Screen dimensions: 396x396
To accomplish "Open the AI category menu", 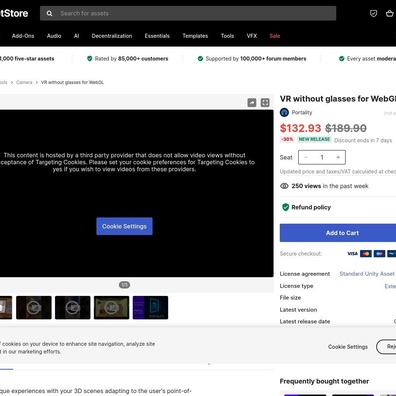I will (76, 36).
